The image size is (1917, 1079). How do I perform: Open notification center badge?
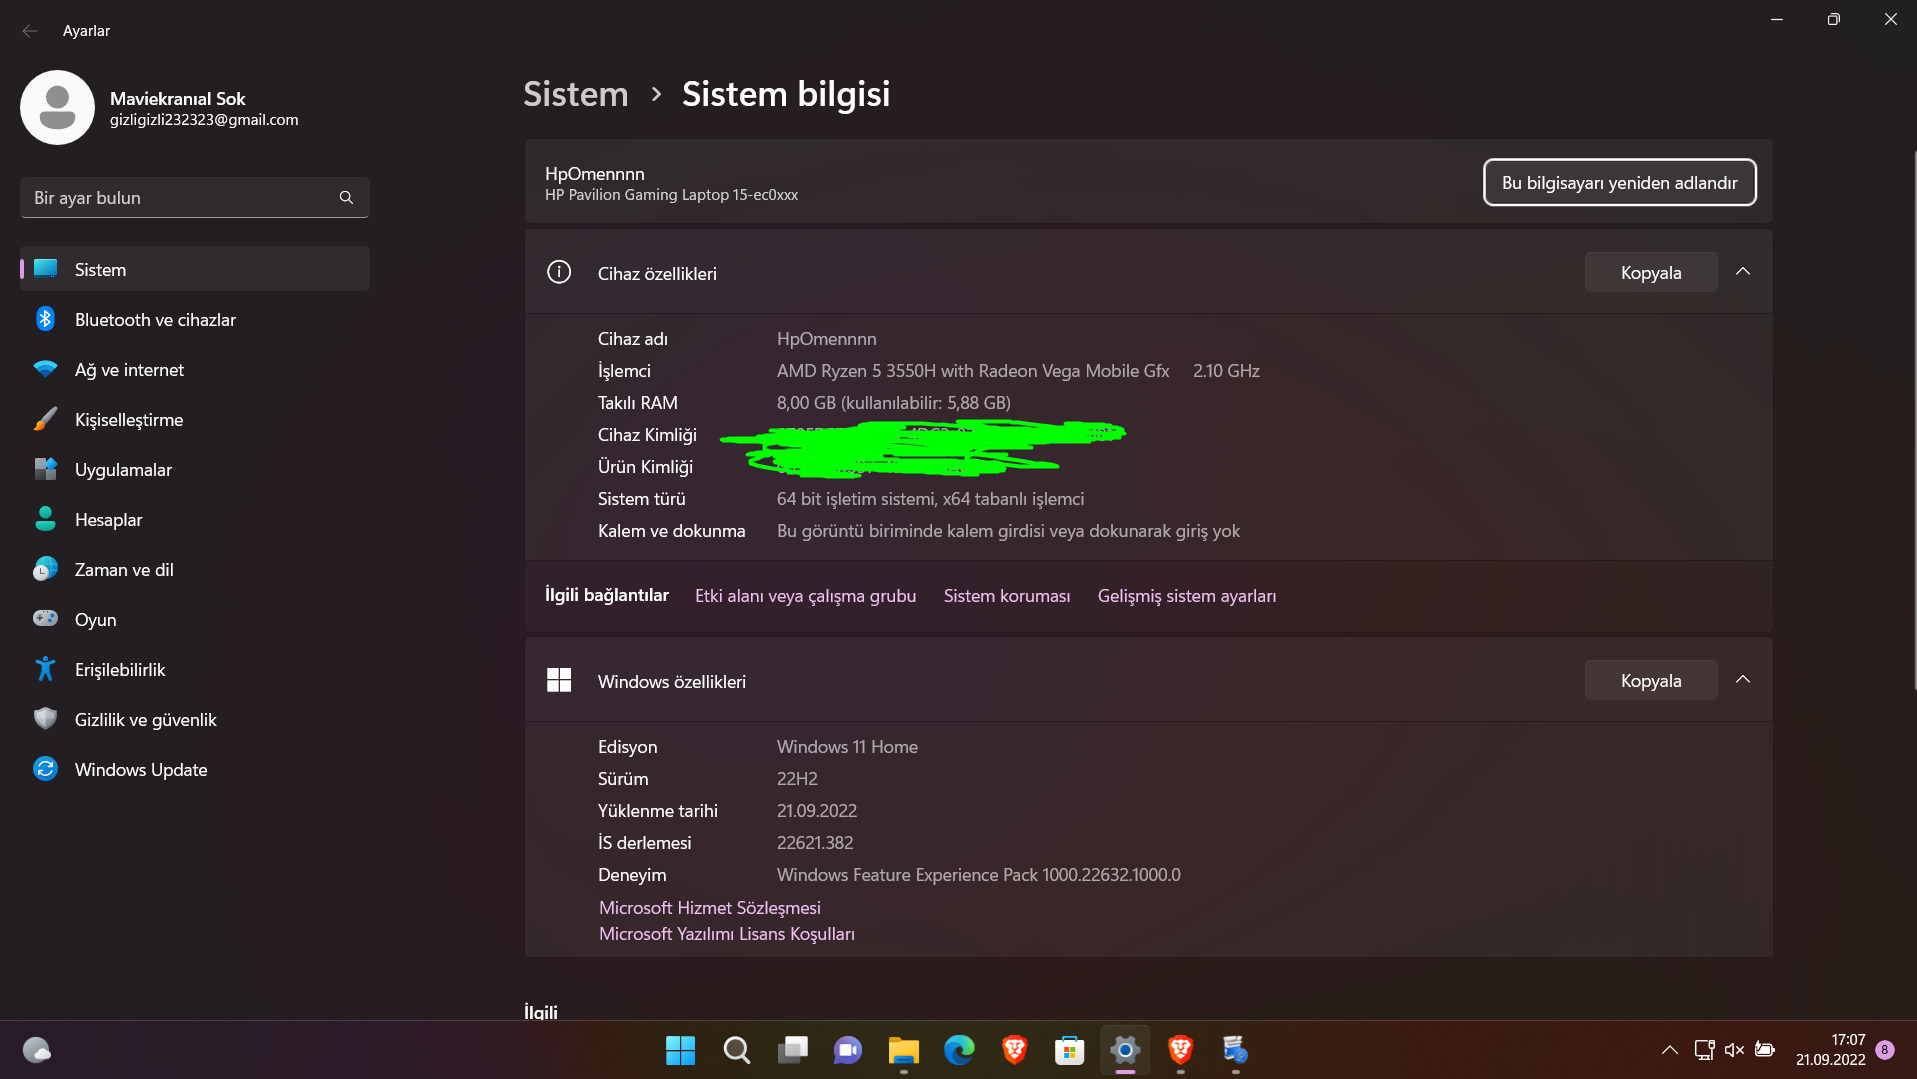coord(1885,1050)
